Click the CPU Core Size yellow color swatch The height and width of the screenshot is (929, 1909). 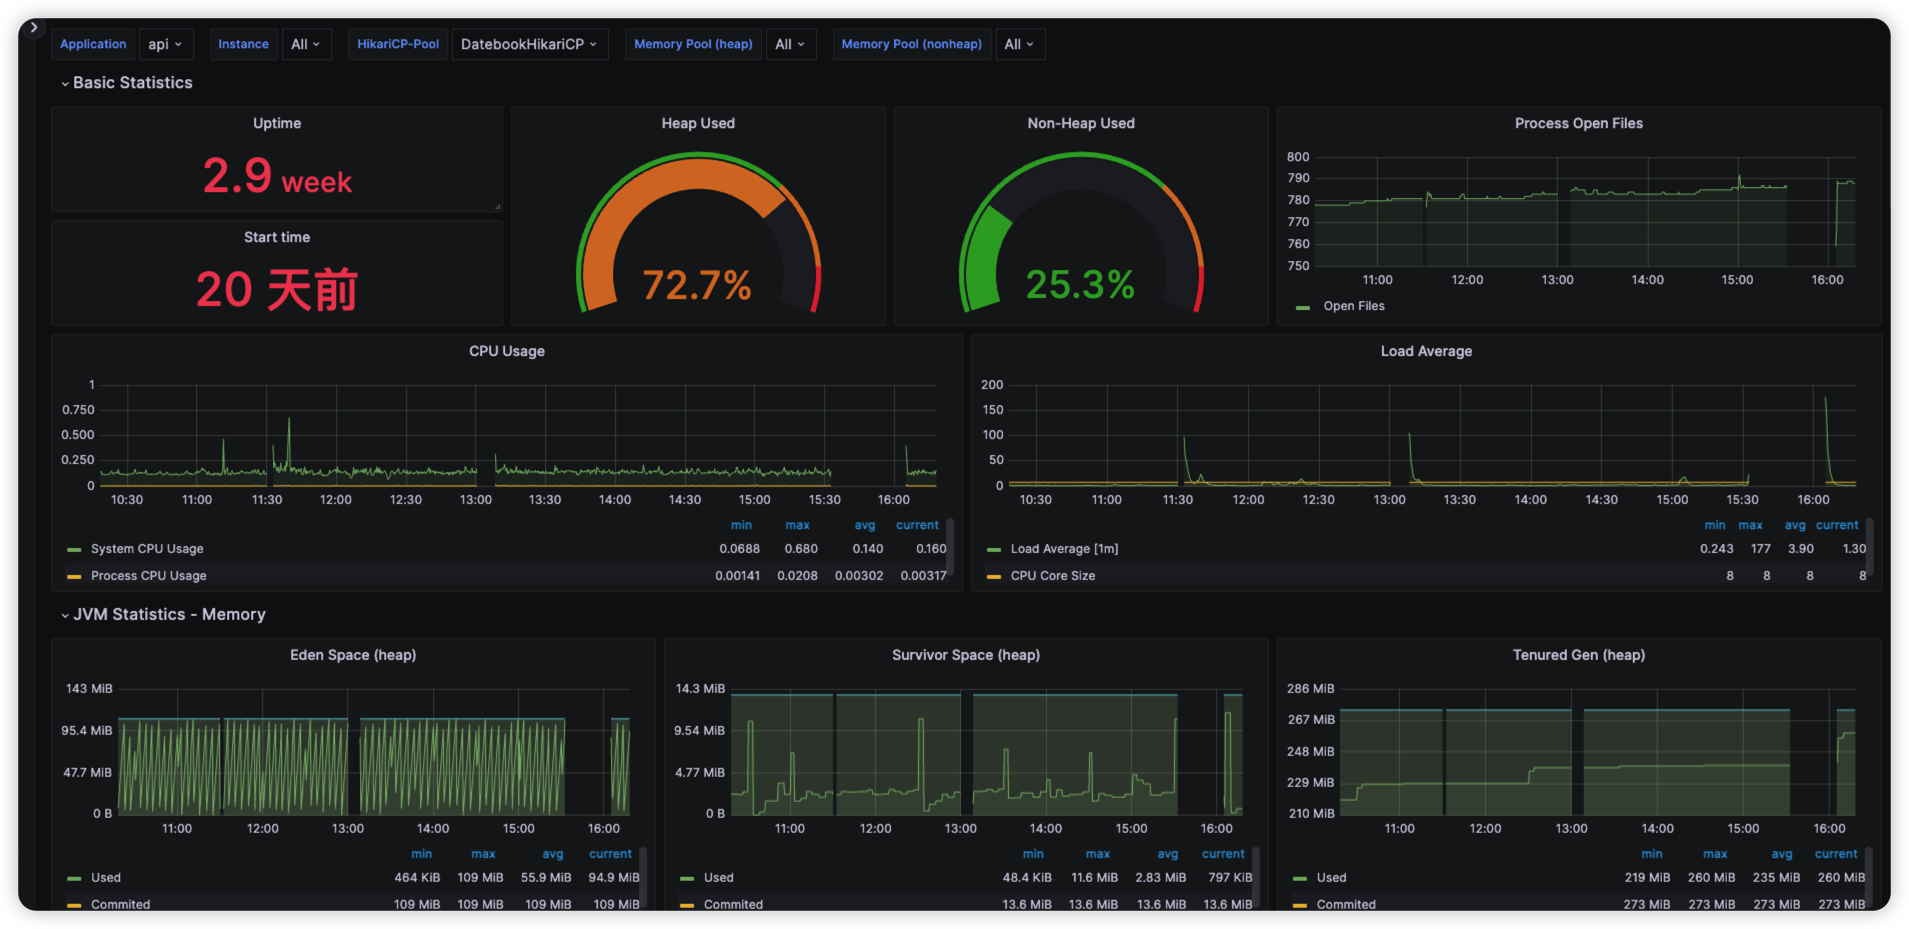pyautogui.click(x=994, y=577)
